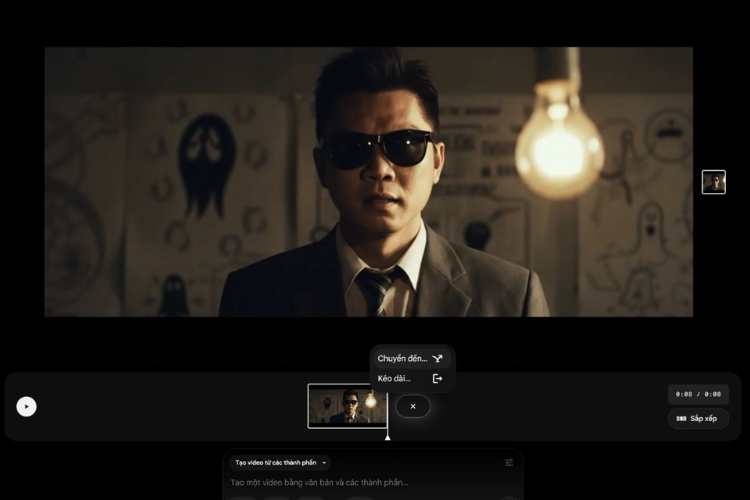The image size is (750, 500).
Task: Select the 'Kéo dài...' menu option
Action: [410, 378]
